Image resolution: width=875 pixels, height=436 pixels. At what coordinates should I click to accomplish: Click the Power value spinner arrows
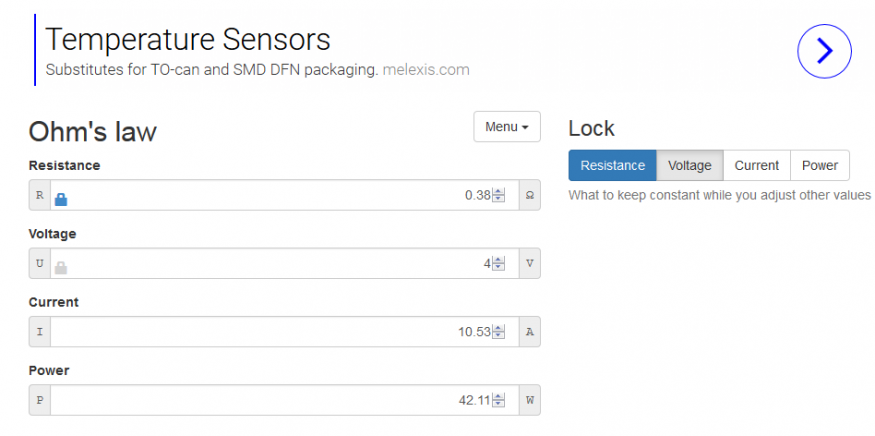point(499,400)
